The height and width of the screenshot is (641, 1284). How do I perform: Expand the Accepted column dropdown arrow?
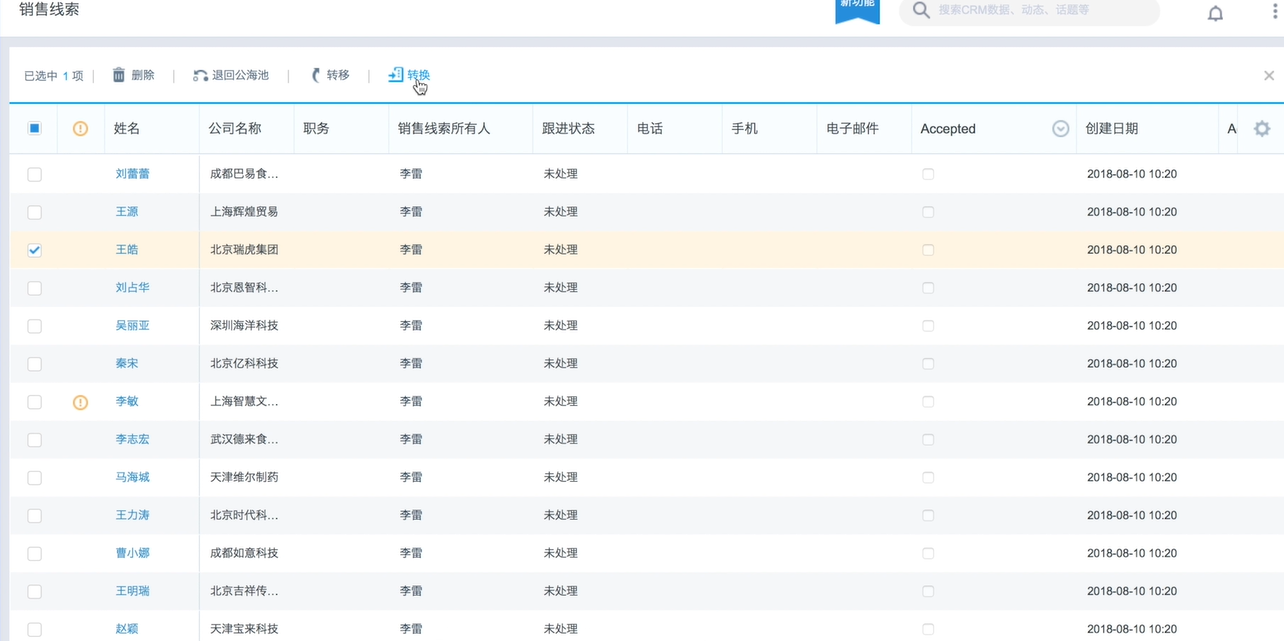[x=1060, y=129]
